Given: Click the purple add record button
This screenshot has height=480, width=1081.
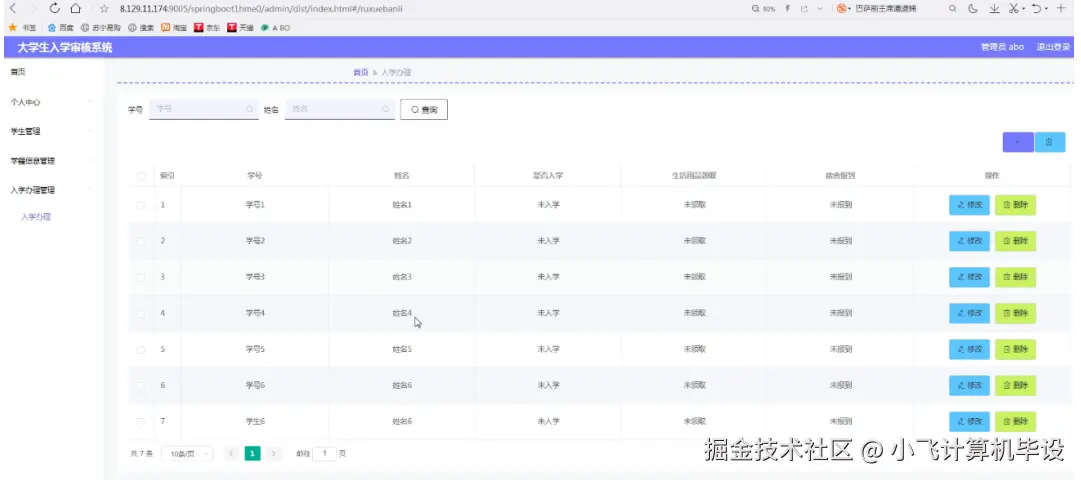Looking at the screenshot, I should 1018,142.
